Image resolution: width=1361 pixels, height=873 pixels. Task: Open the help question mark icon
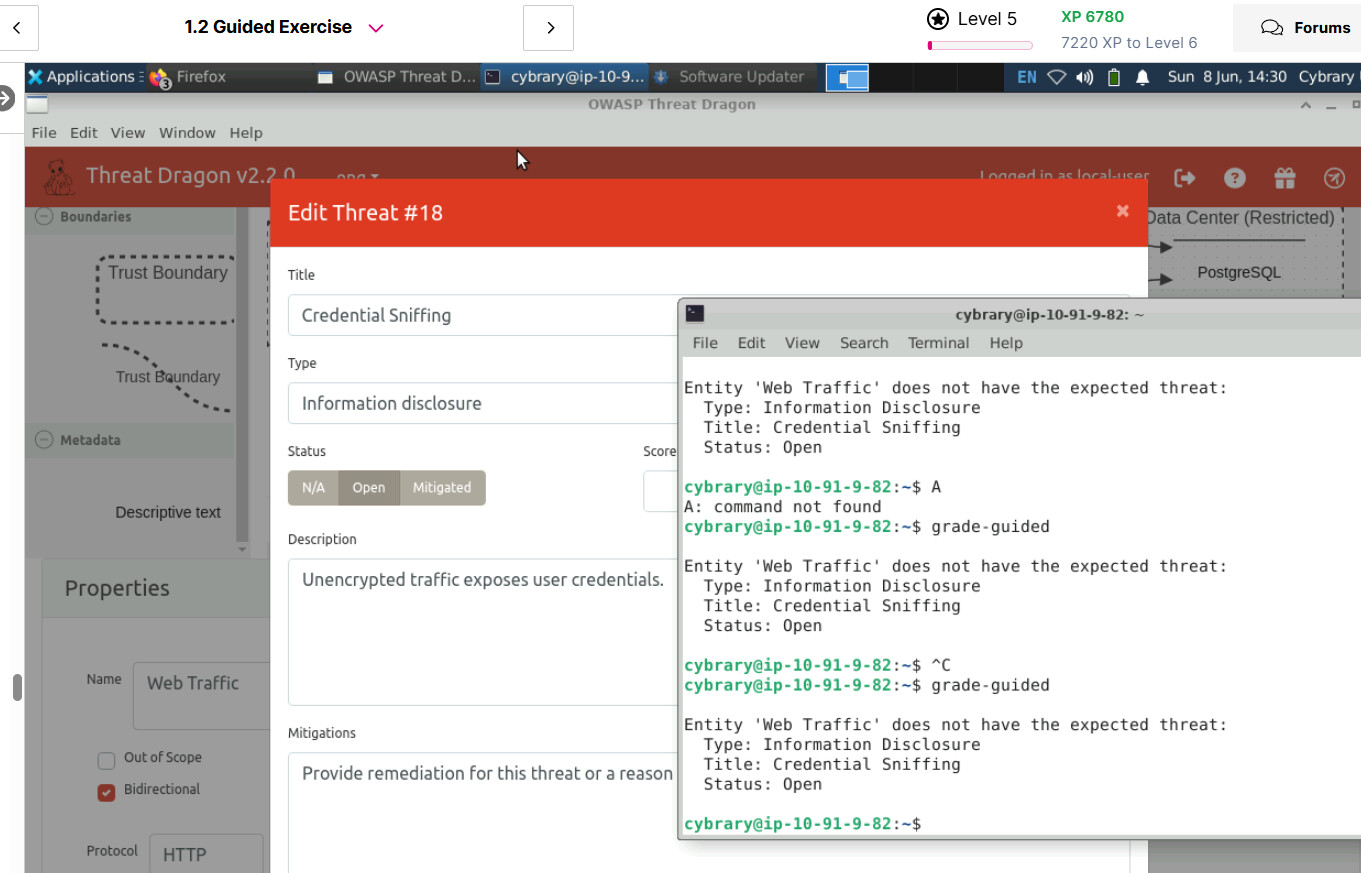1235,178
